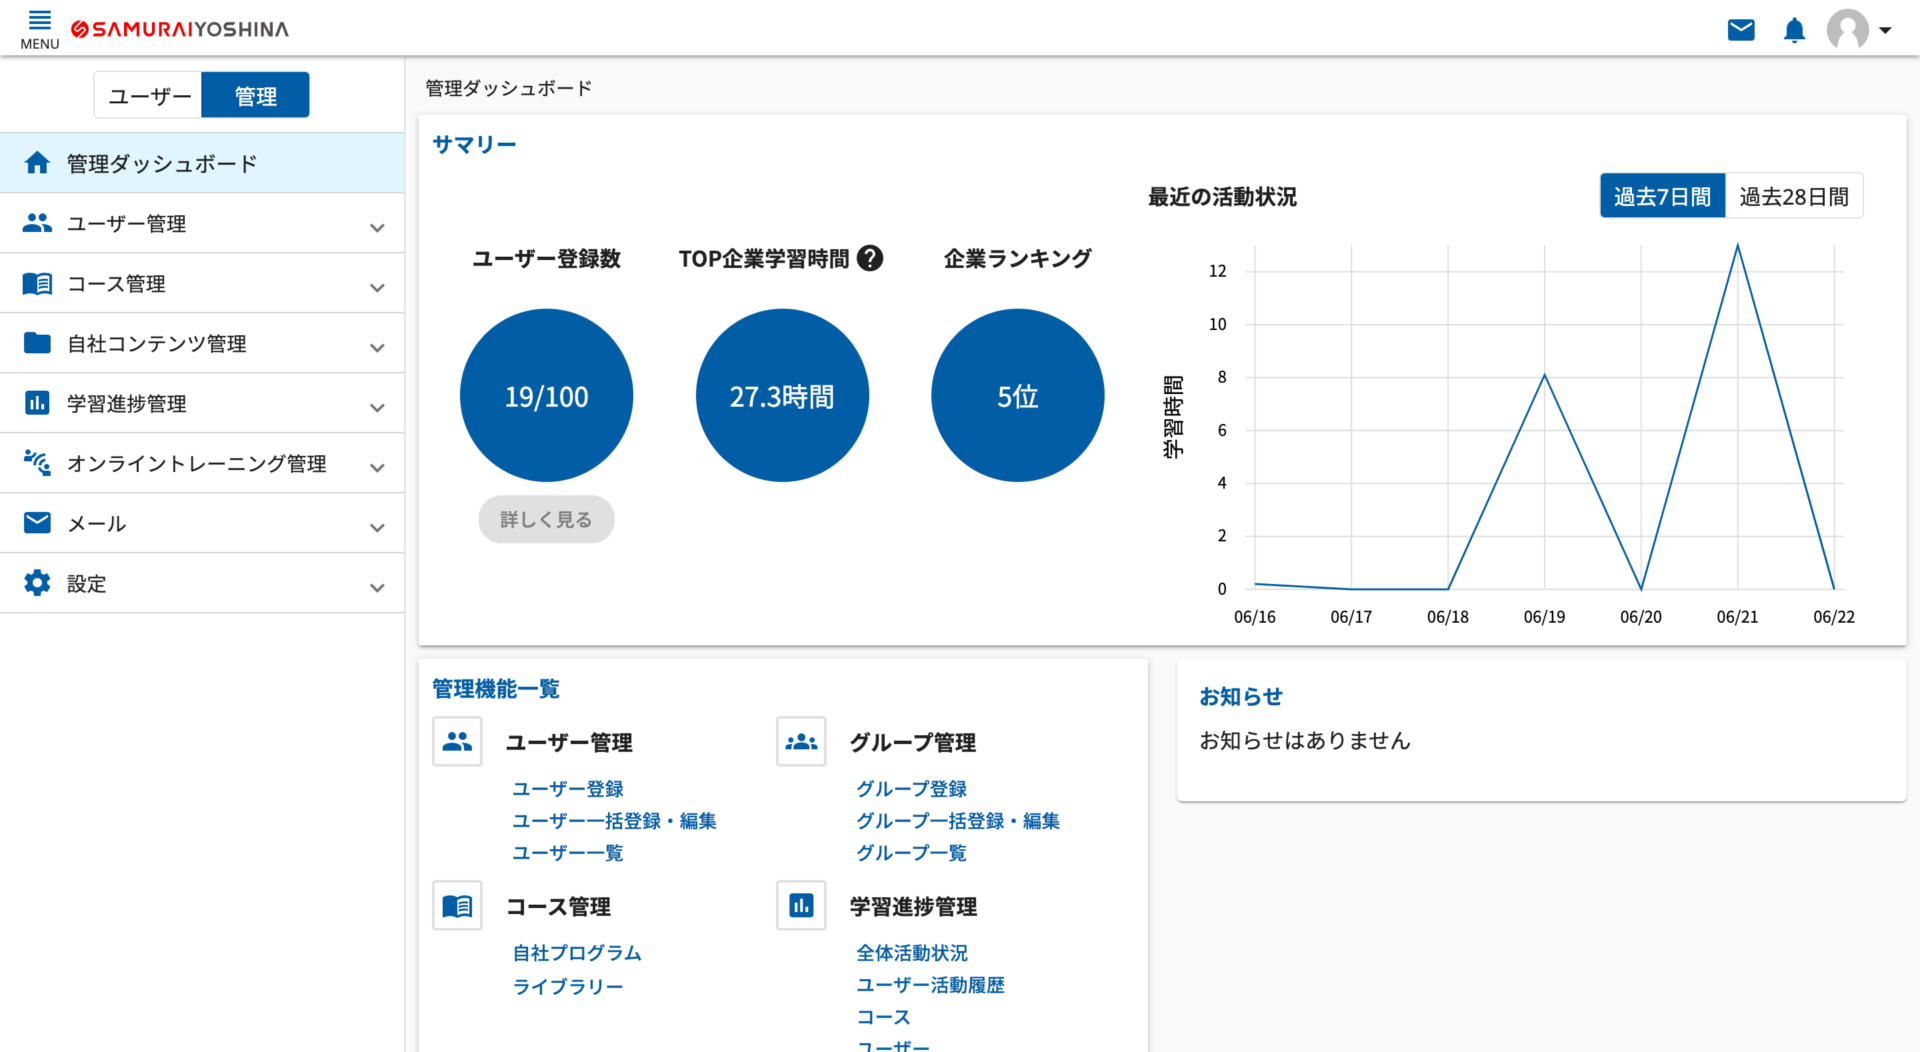Click the chart icon beside sidebar 学習進捗管理

tap(37, 403)
